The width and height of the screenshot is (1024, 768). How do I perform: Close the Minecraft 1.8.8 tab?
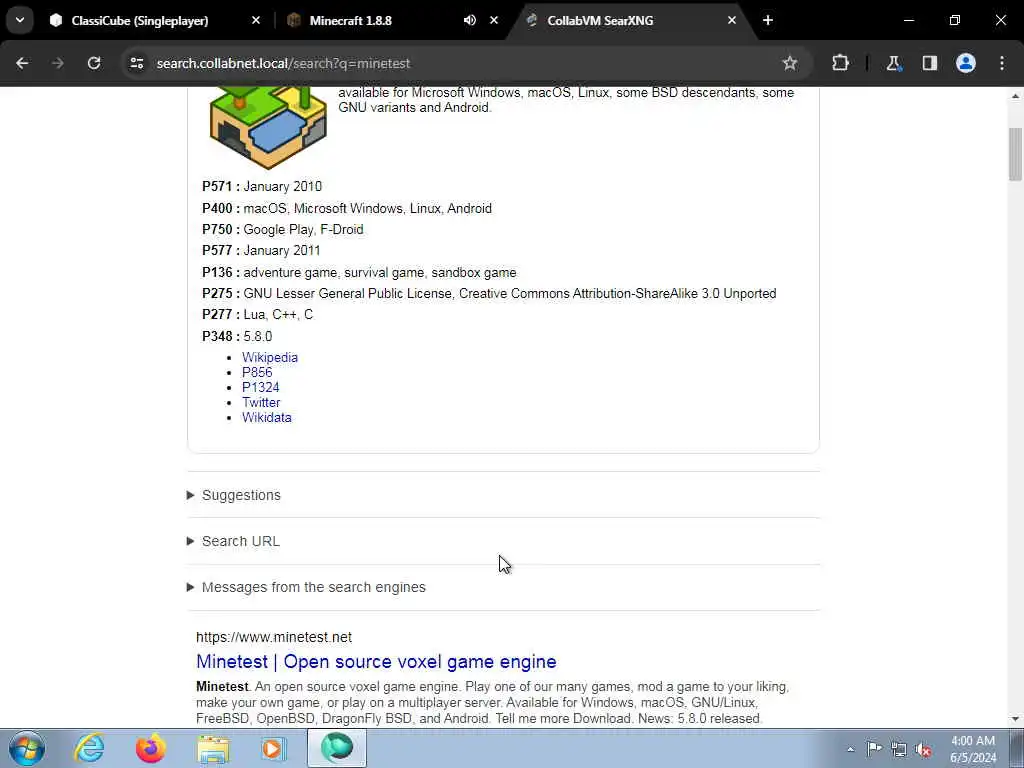(x=494, y=20)
